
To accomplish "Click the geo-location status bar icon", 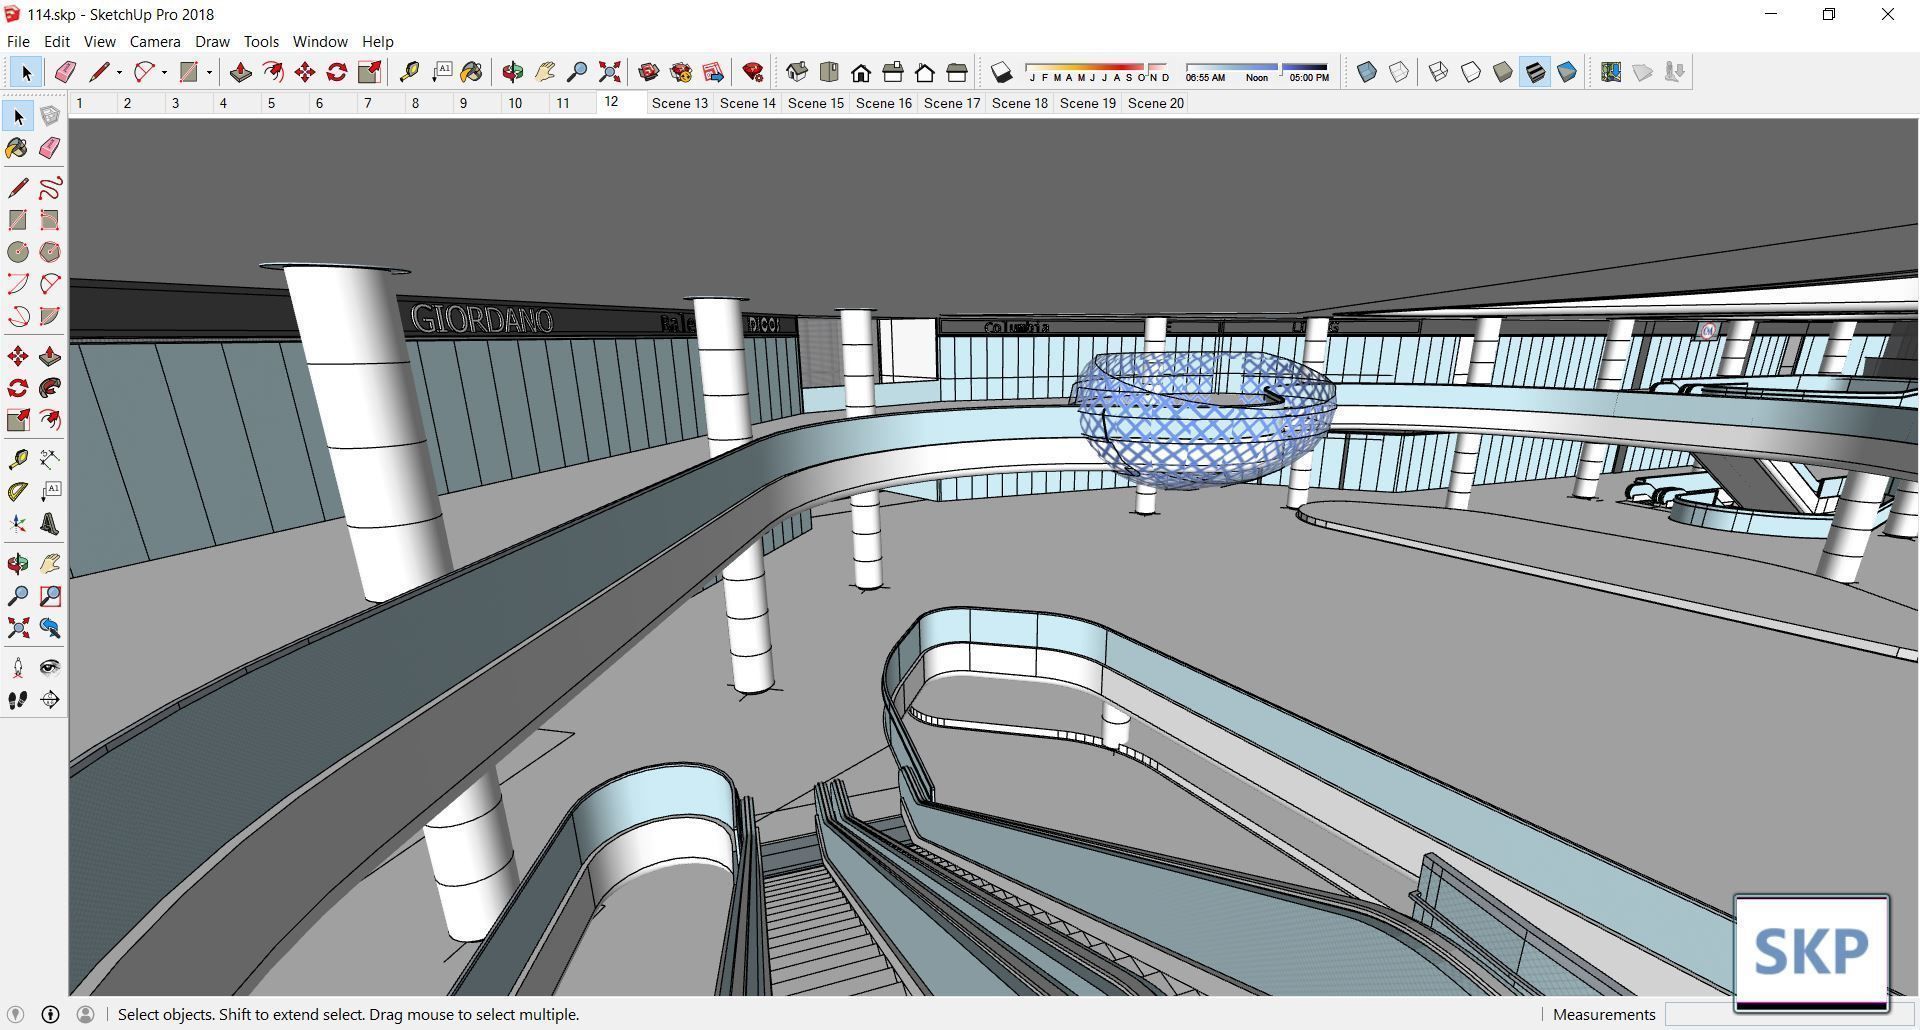I will pos(16,1014).
